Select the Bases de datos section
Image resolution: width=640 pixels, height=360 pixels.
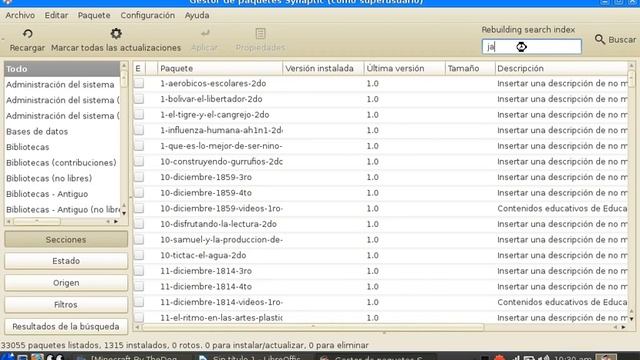[62, 131]
